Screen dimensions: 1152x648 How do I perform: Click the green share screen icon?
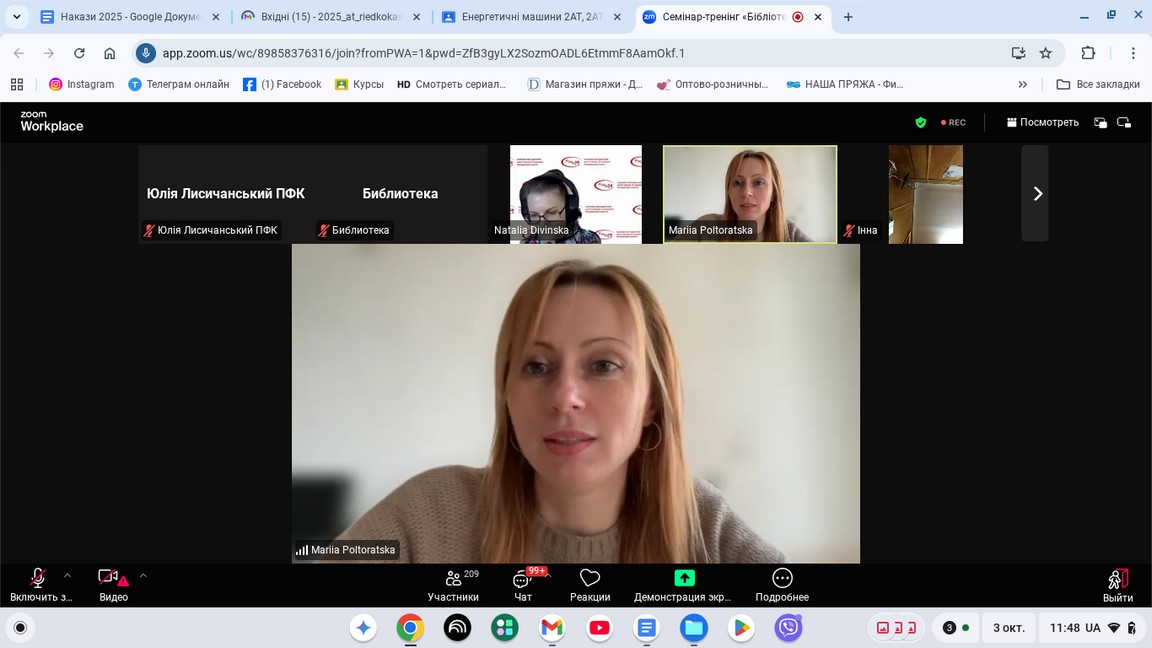pos(684,578)
